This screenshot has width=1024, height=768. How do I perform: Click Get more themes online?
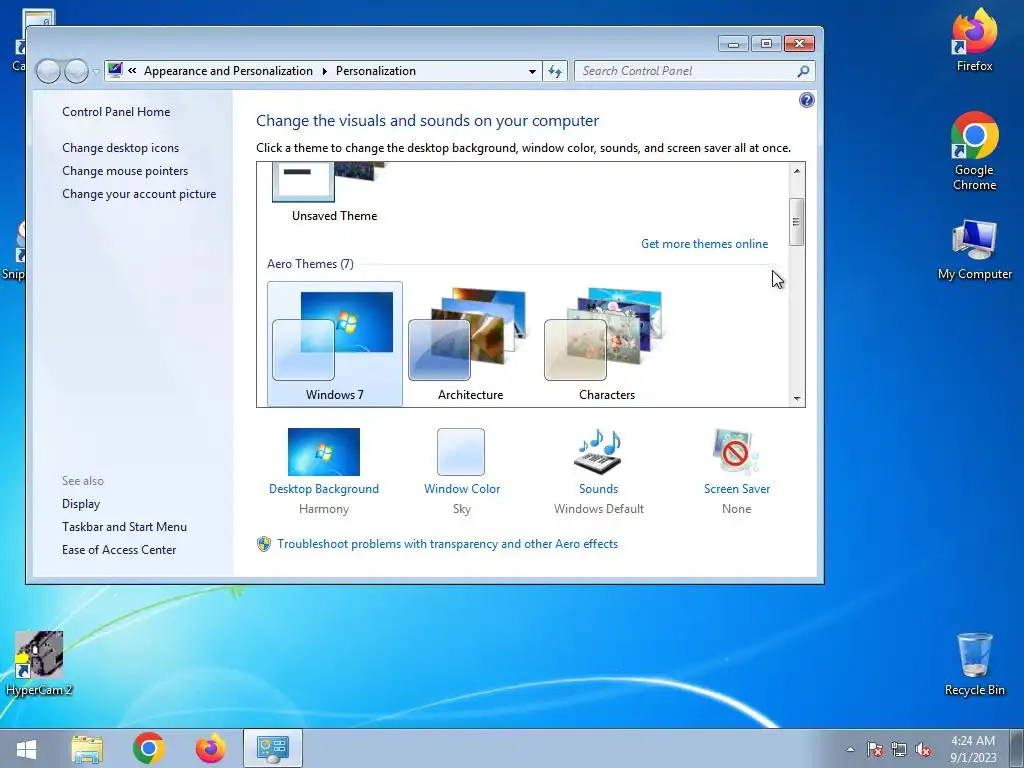[x=704, y=244]
